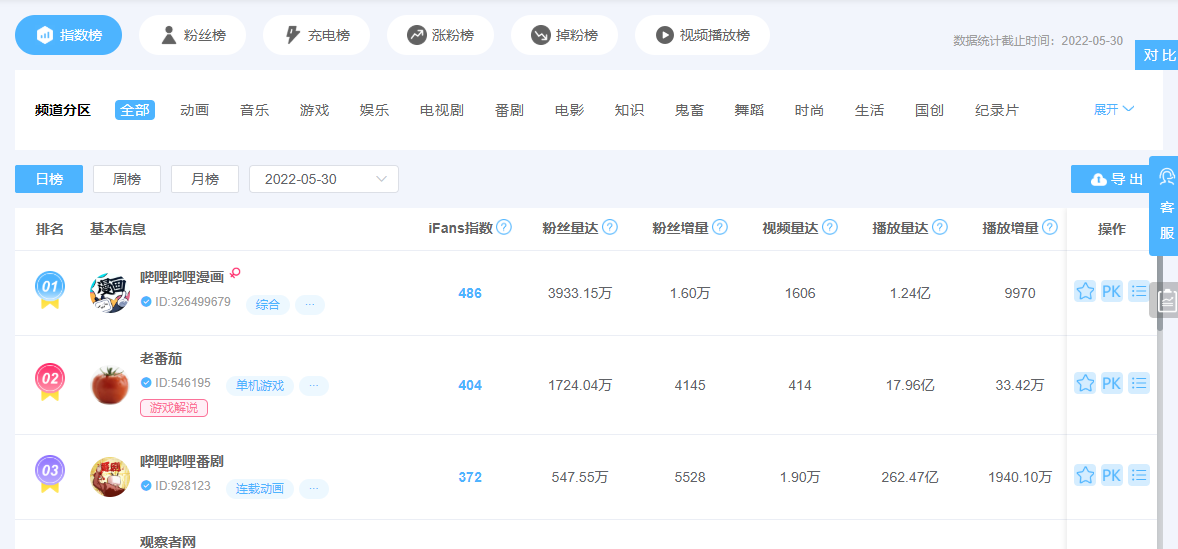Show the 粉丝量达 help icon
1178x549 pixels.
tap(610, 227)
